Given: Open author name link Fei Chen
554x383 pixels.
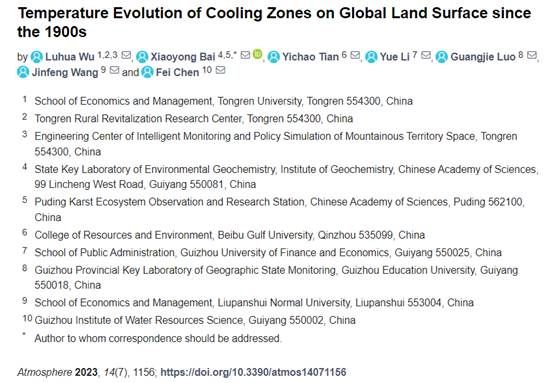Looking at the screenshot, I should point(177,72).
